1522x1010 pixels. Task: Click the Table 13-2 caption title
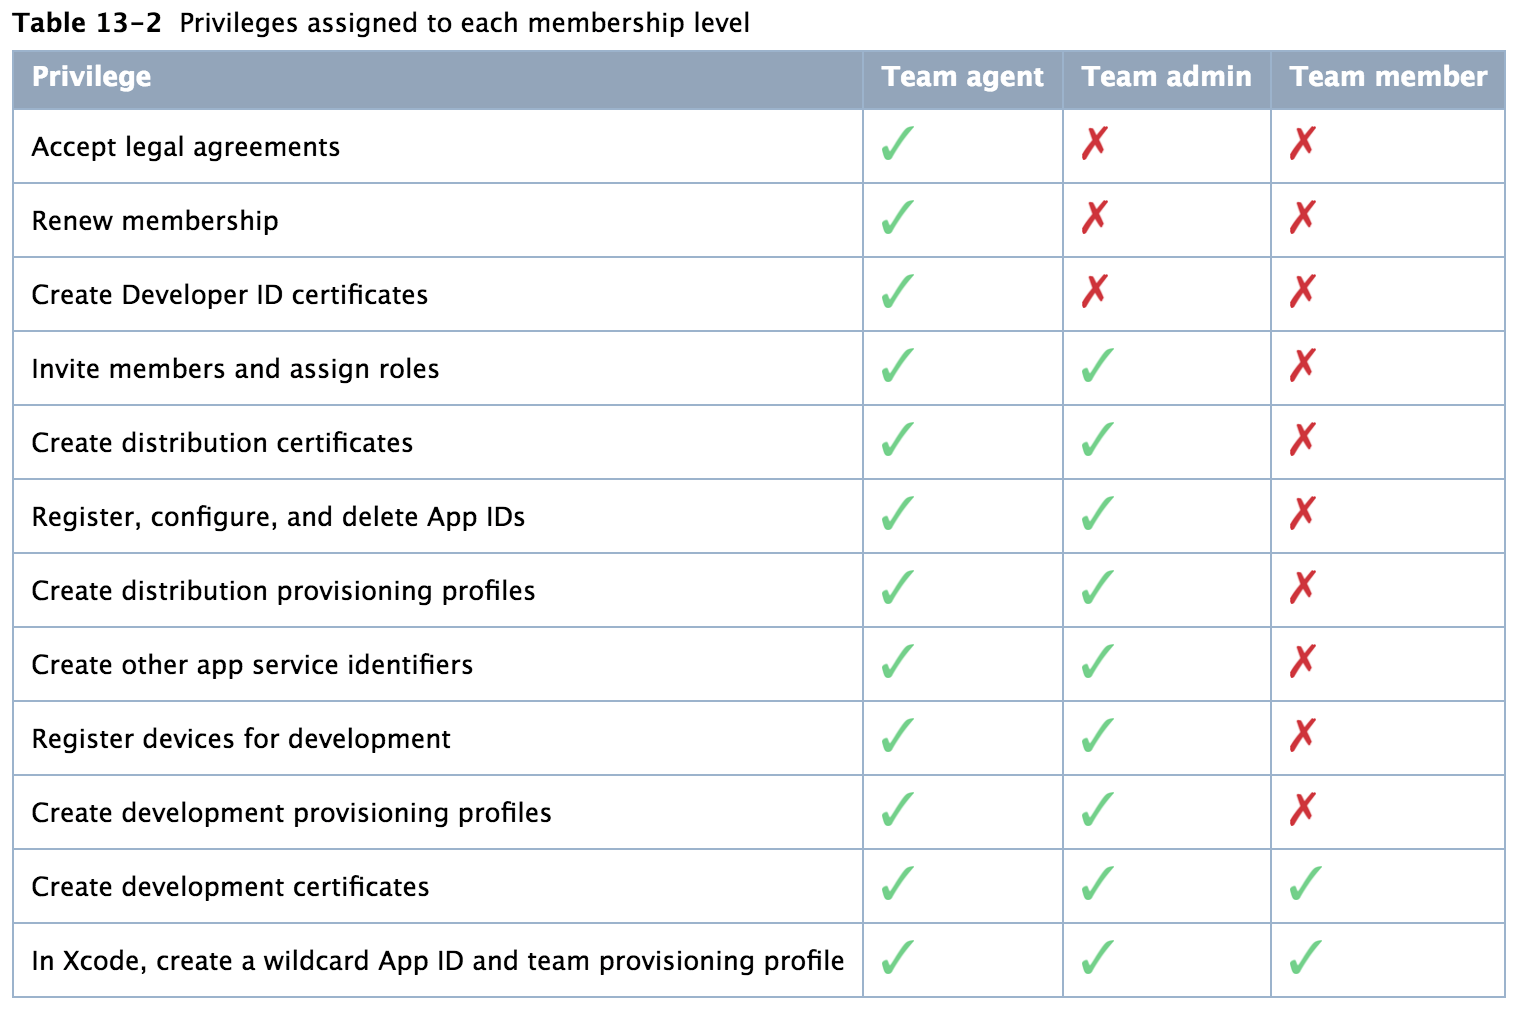click(381, 23)
